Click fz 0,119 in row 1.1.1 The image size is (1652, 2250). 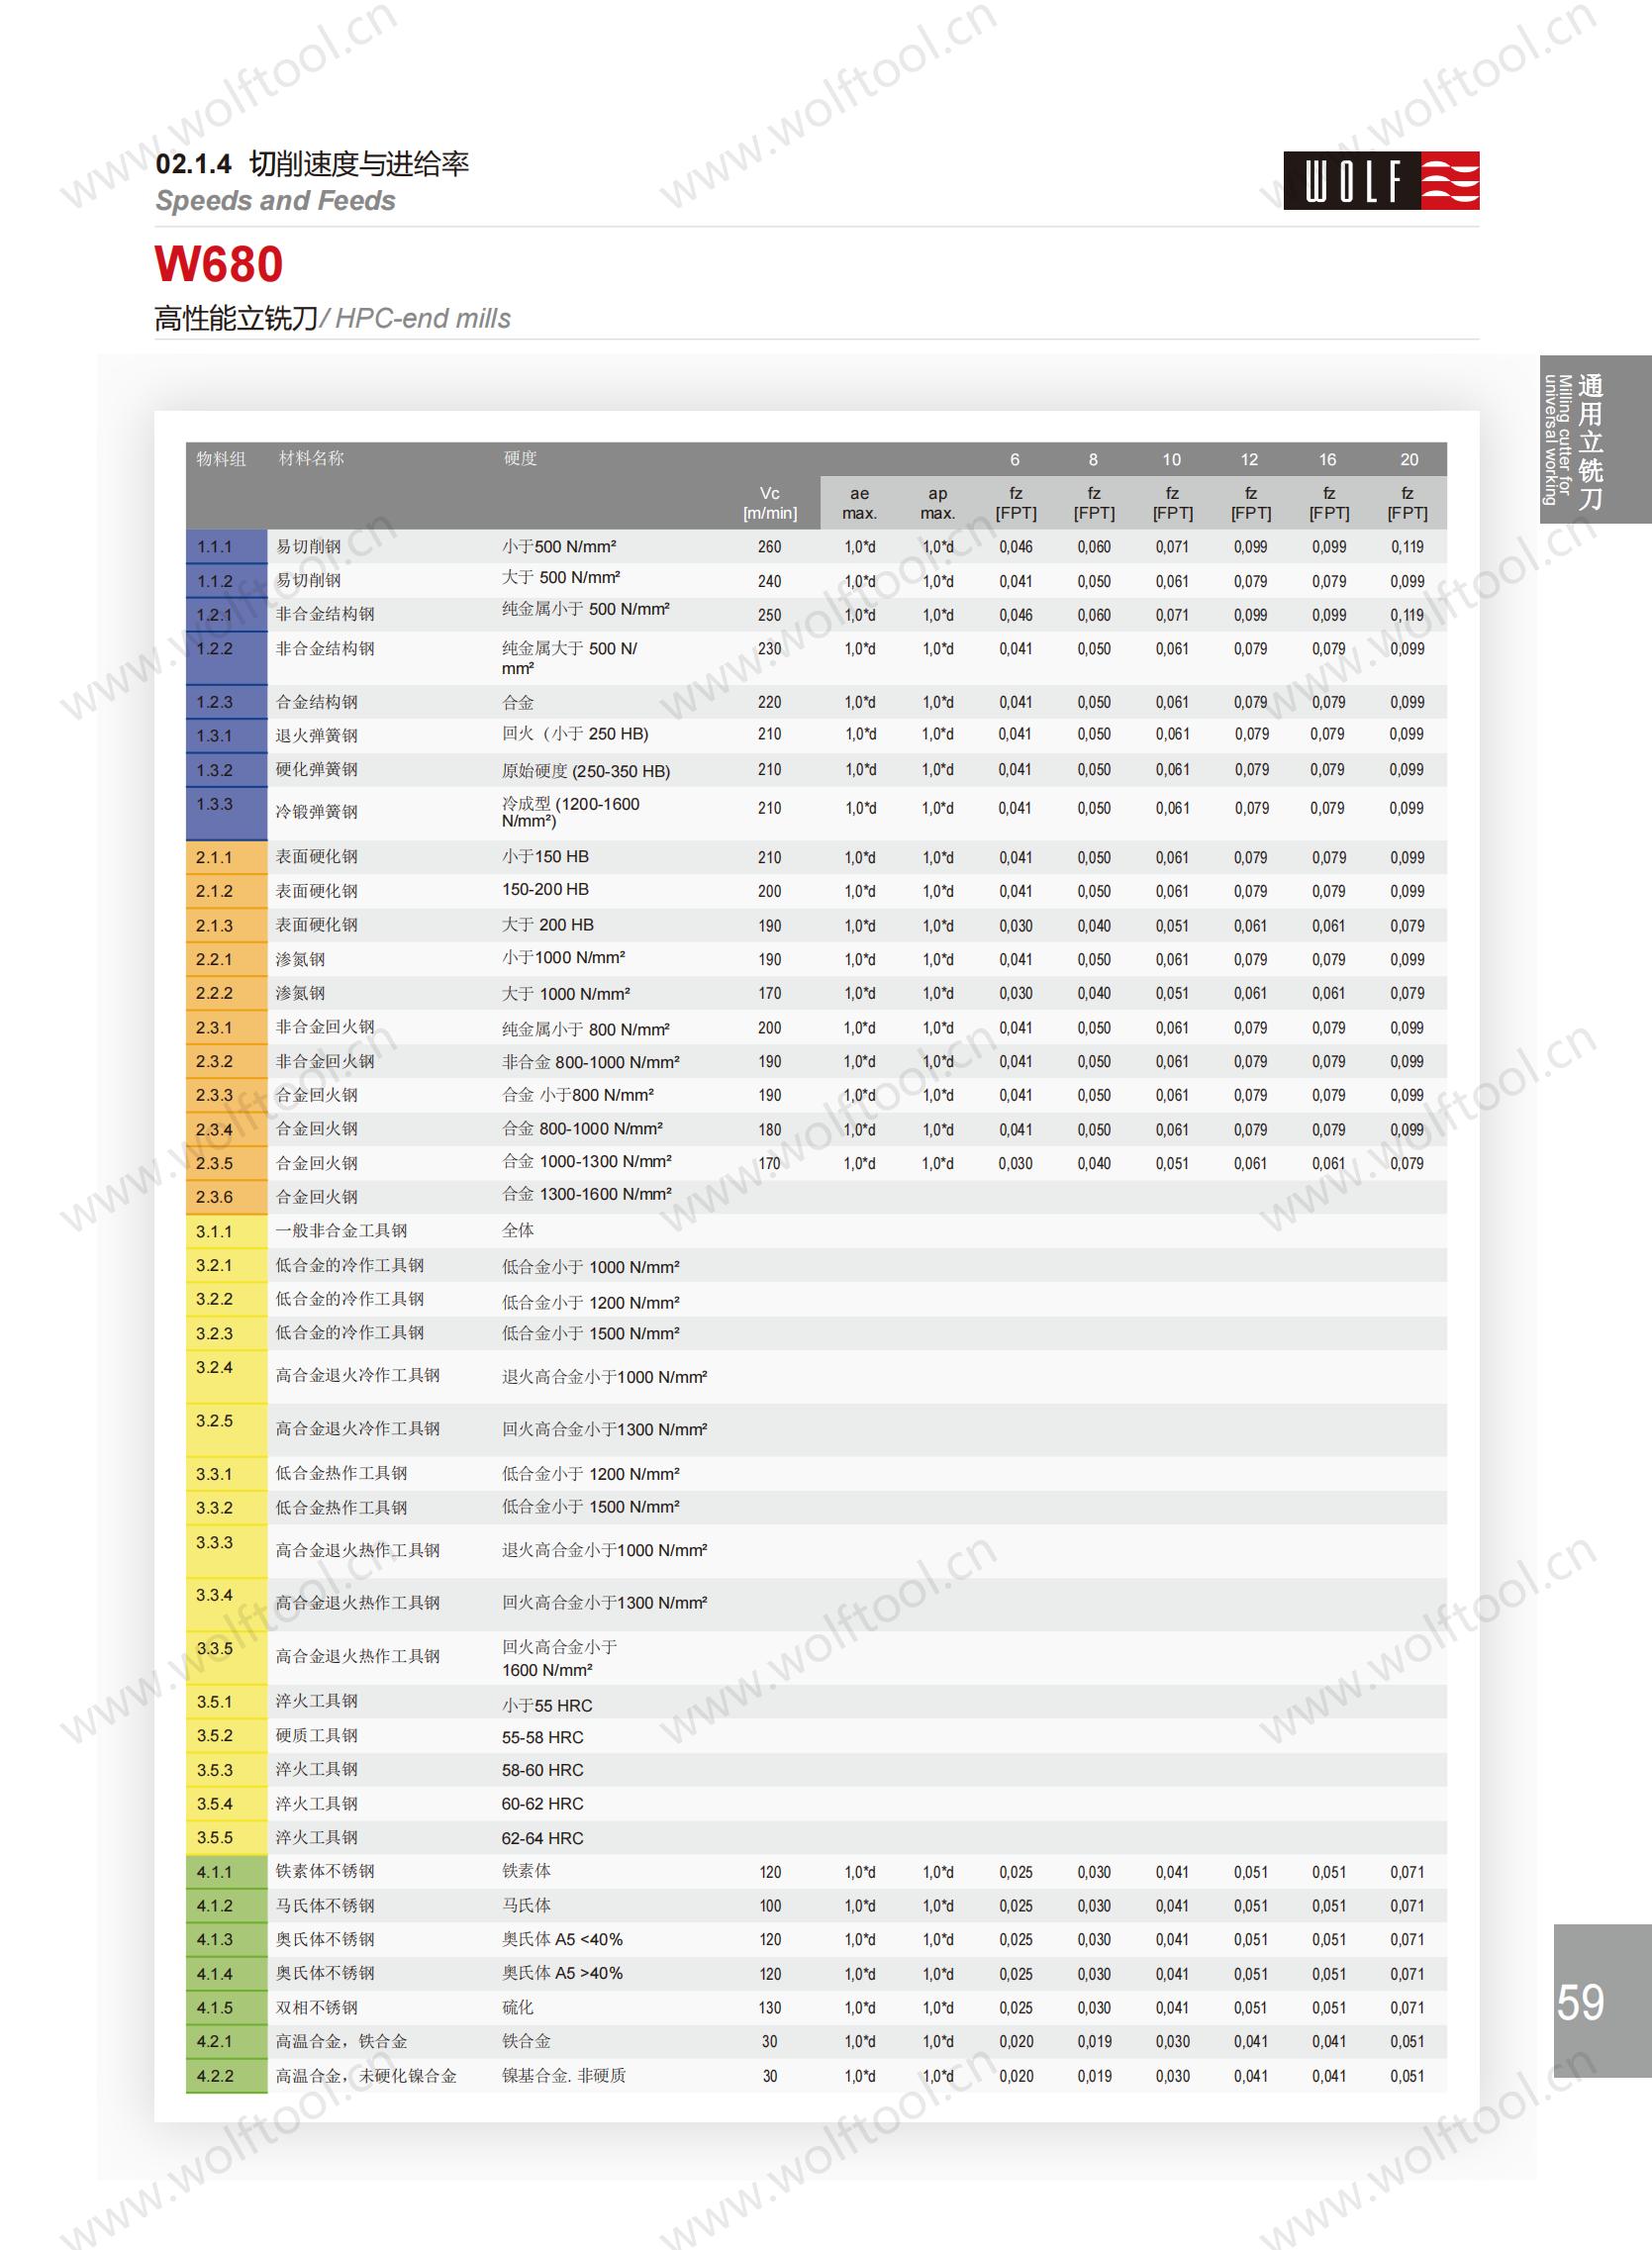point(1407,547)
